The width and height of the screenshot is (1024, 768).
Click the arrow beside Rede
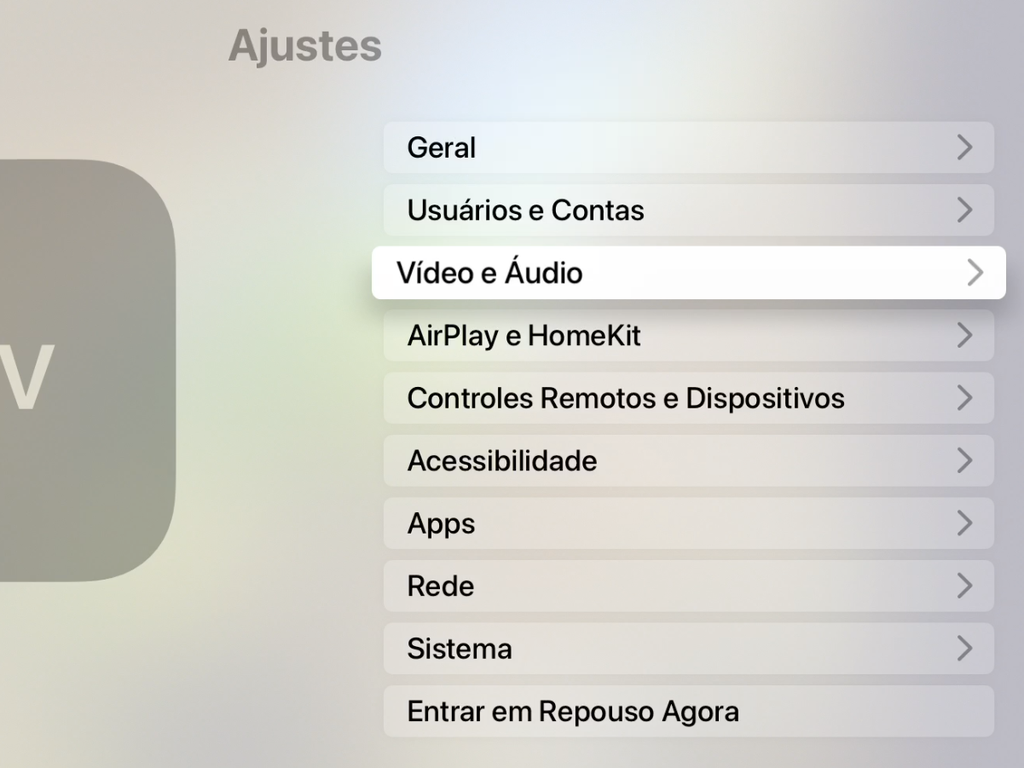965,586
